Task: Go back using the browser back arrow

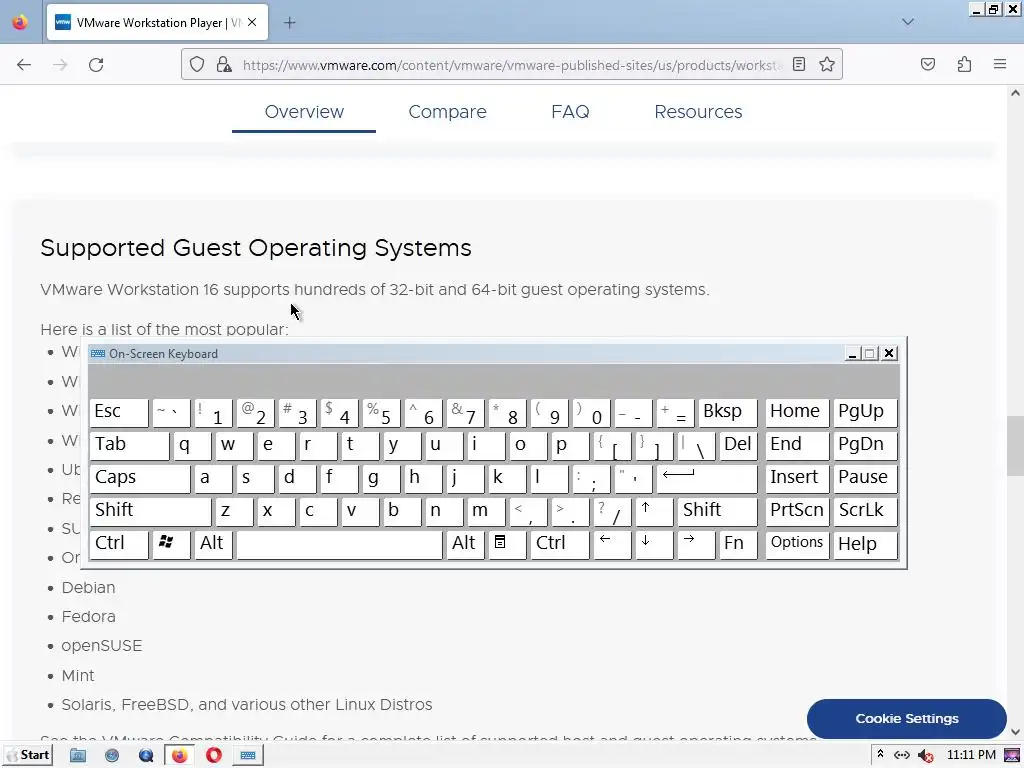Action: pos(24,65)
